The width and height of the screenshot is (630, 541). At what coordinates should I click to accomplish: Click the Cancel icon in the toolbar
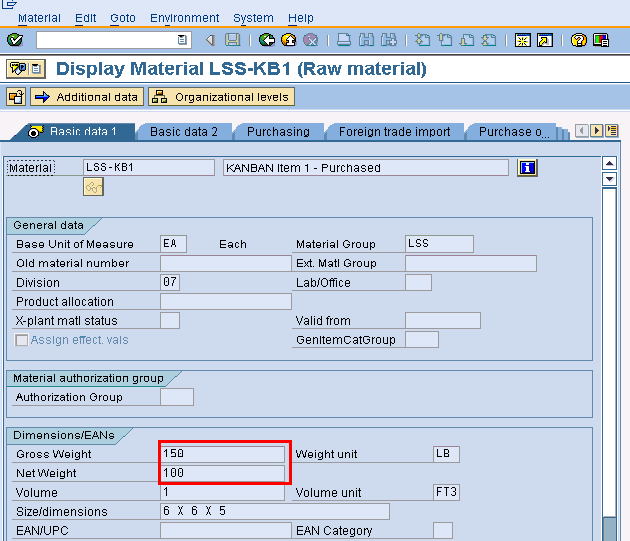[x=311, y=40]
